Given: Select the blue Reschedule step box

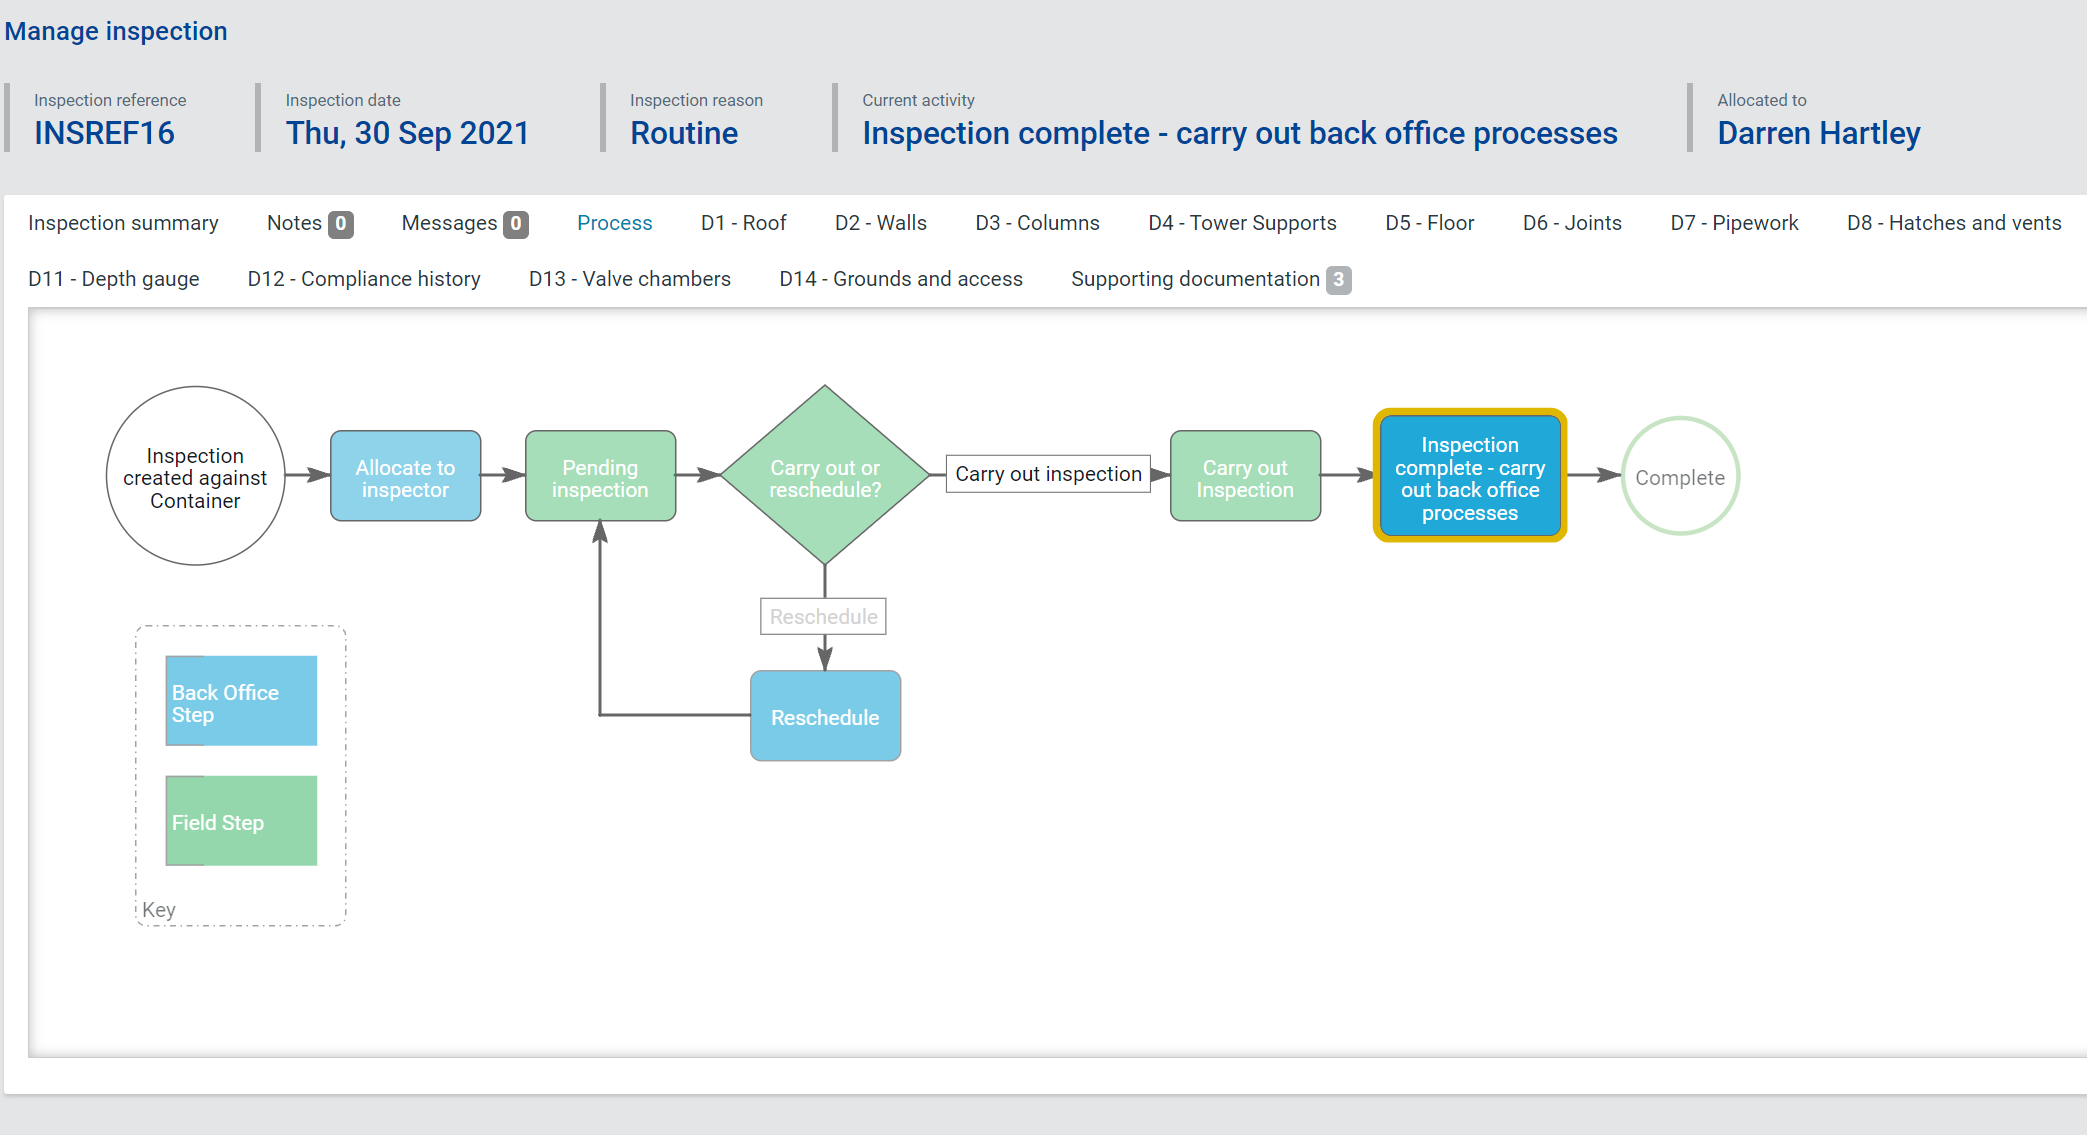Looking at the screenshot, I should pyautogui.click(x=825, y=716).
